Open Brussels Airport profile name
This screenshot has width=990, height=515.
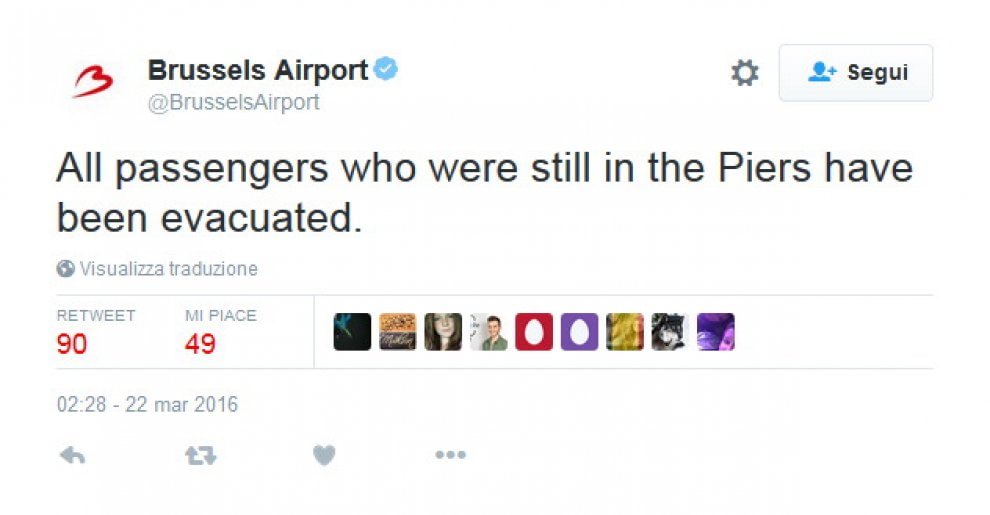pos(258,69)
